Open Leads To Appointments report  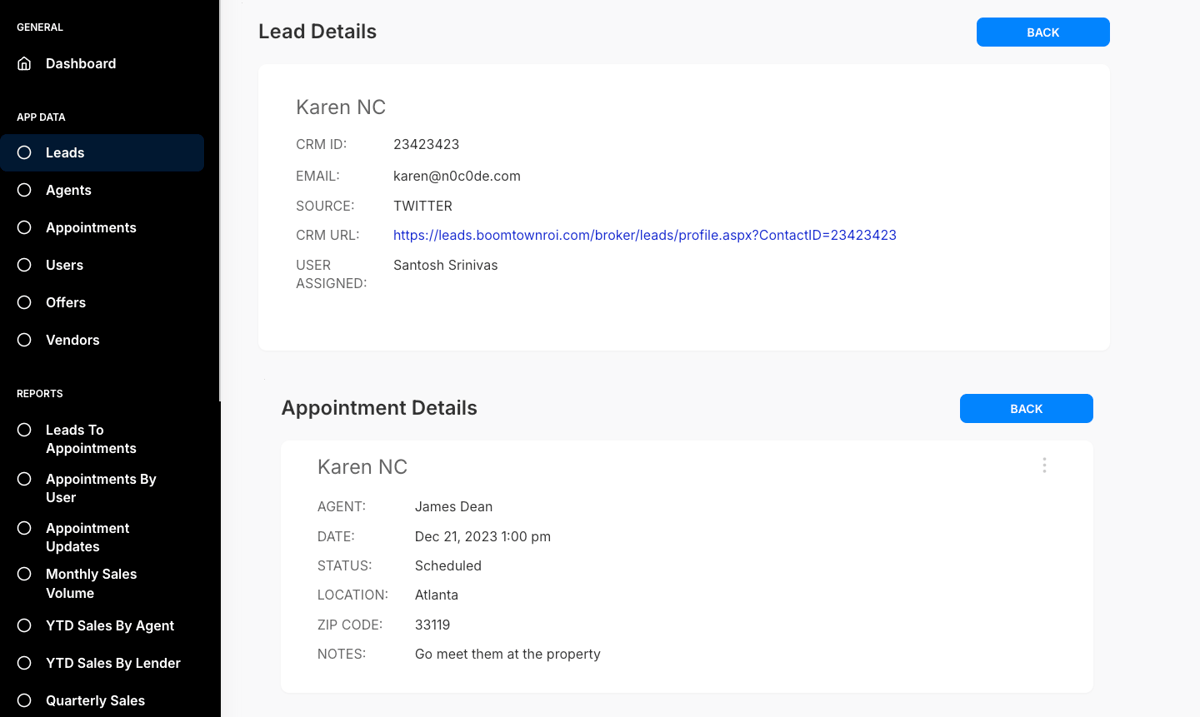pyautogui.click(x=90, y=439)
